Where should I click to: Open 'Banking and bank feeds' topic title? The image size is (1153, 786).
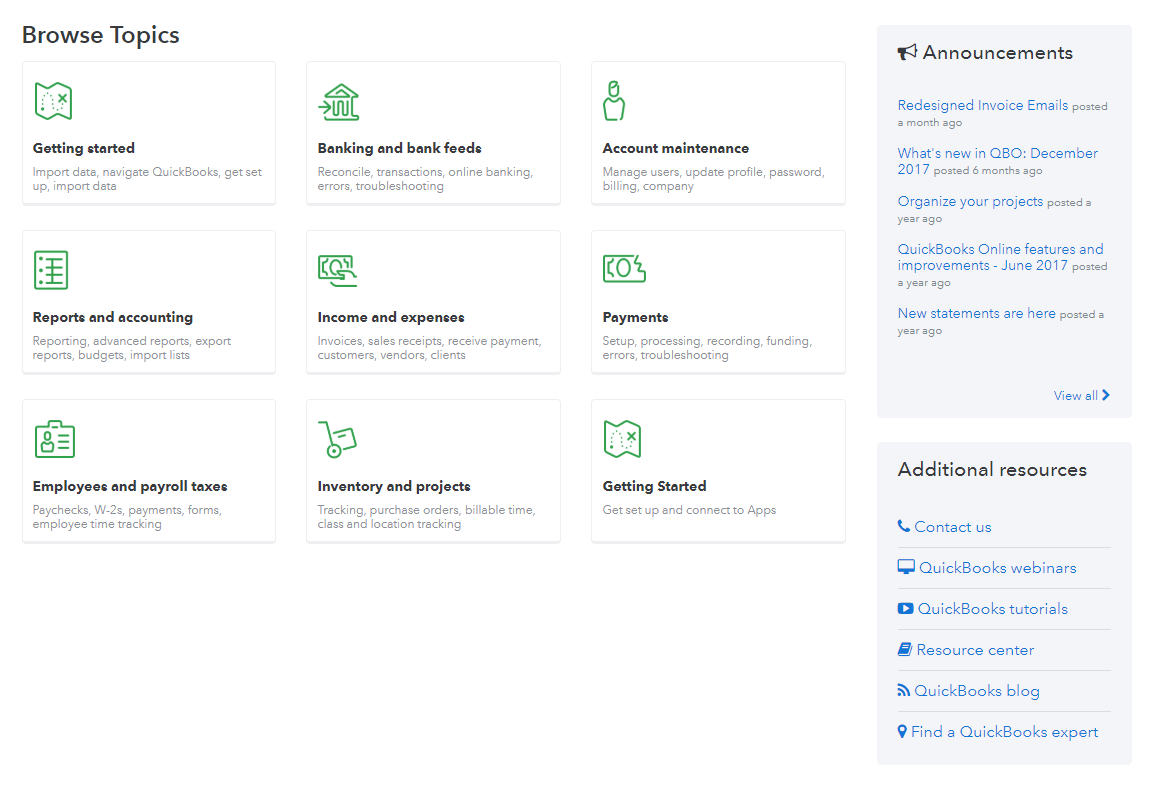399,148
